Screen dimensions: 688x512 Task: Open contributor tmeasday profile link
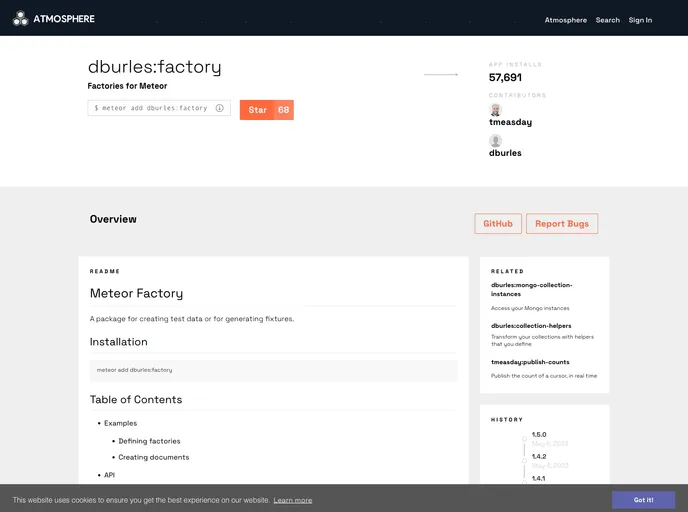pyautogui.click(x=510, y=122)
